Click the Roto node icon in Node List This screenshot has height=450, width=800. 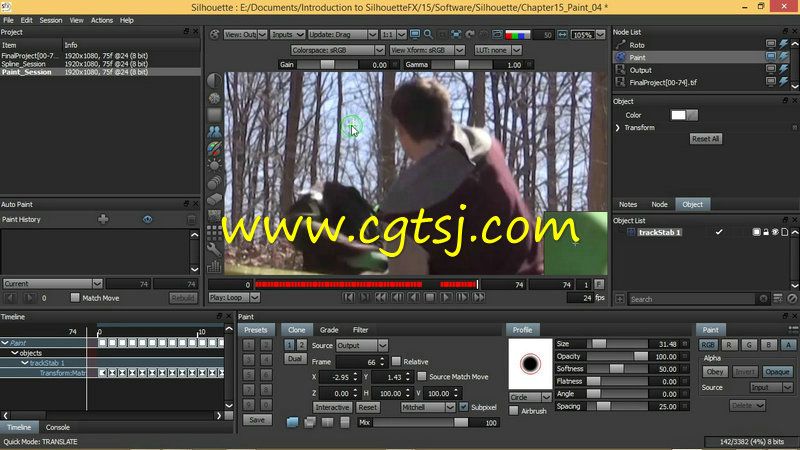620,45
